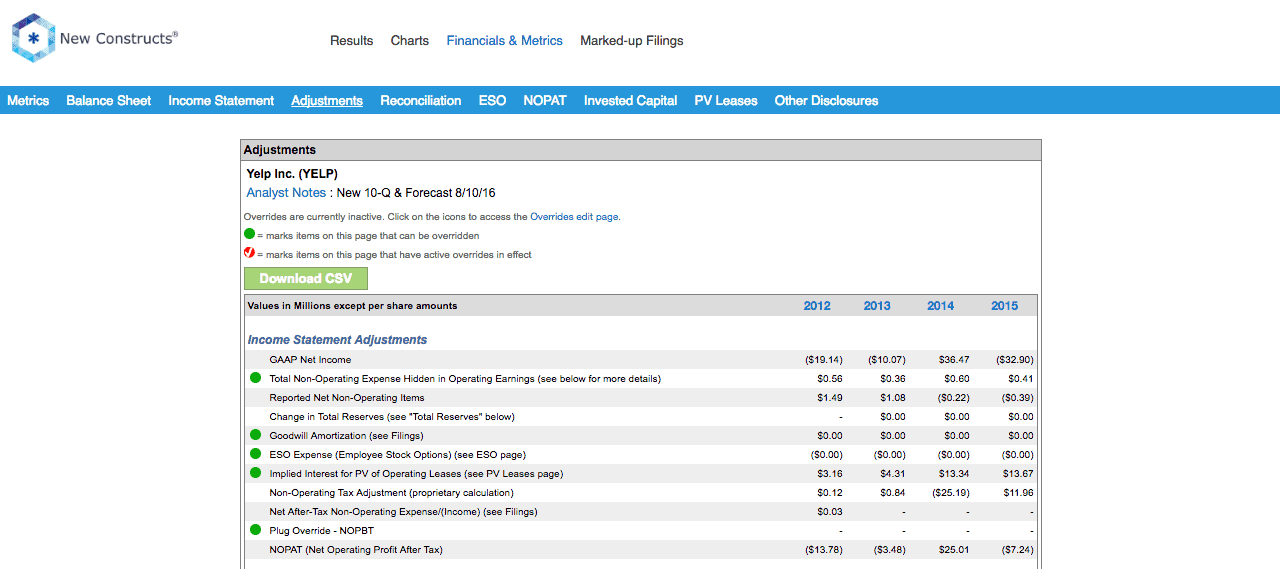
Task: Click the 2013 column header
Action: coord(877,306)
